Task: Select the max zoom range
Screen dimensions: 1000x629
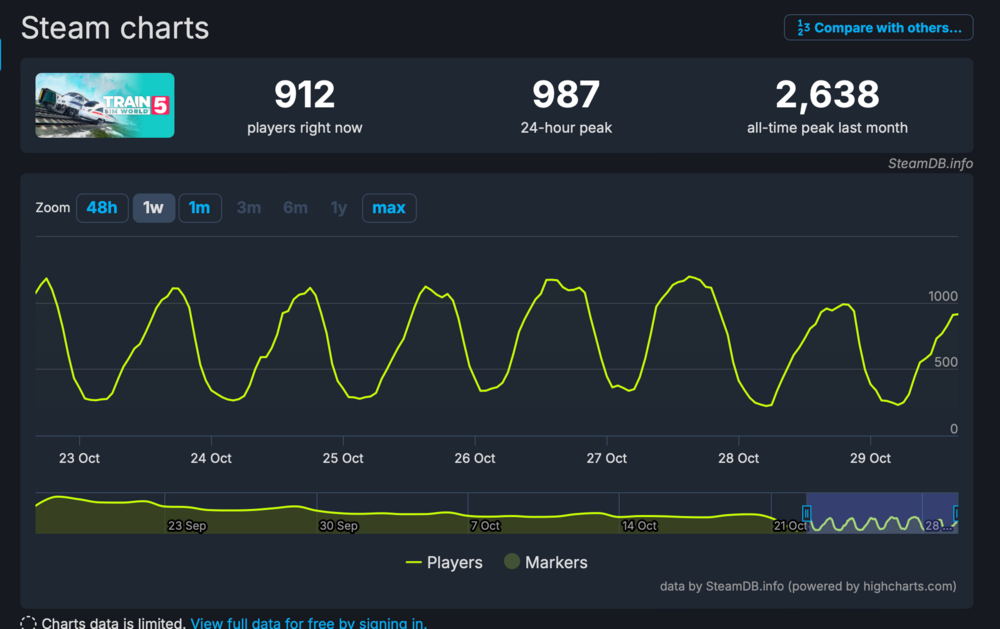Action: click(389, 208)
